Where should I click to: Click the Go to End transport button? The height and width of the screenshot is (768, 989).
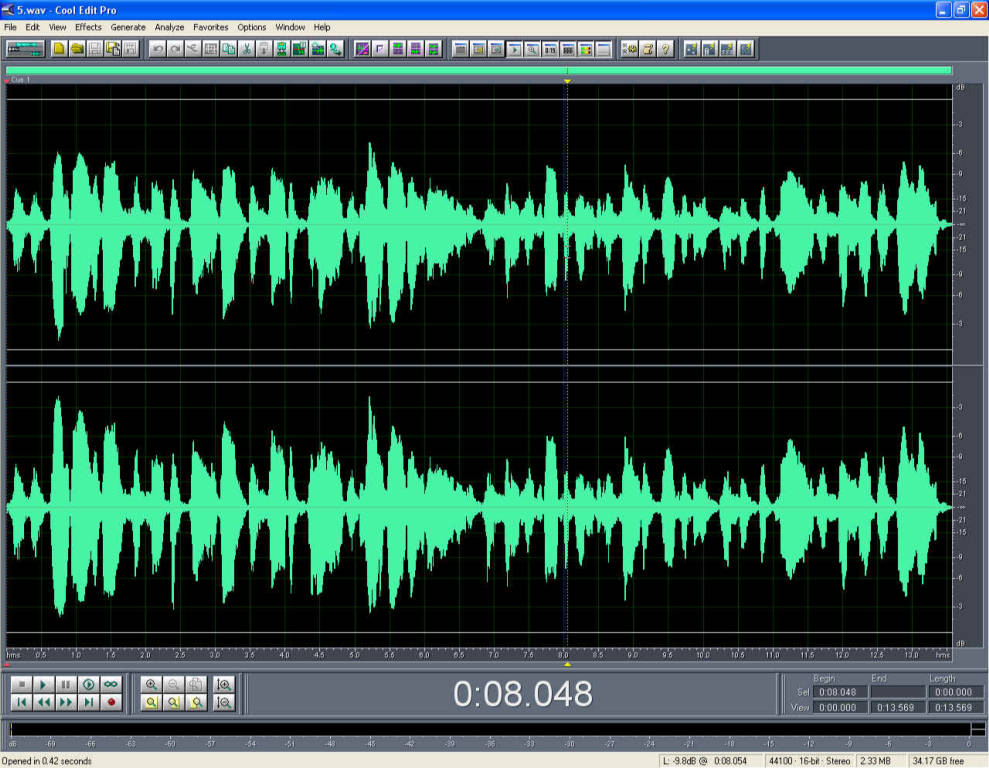pos(89,703)
